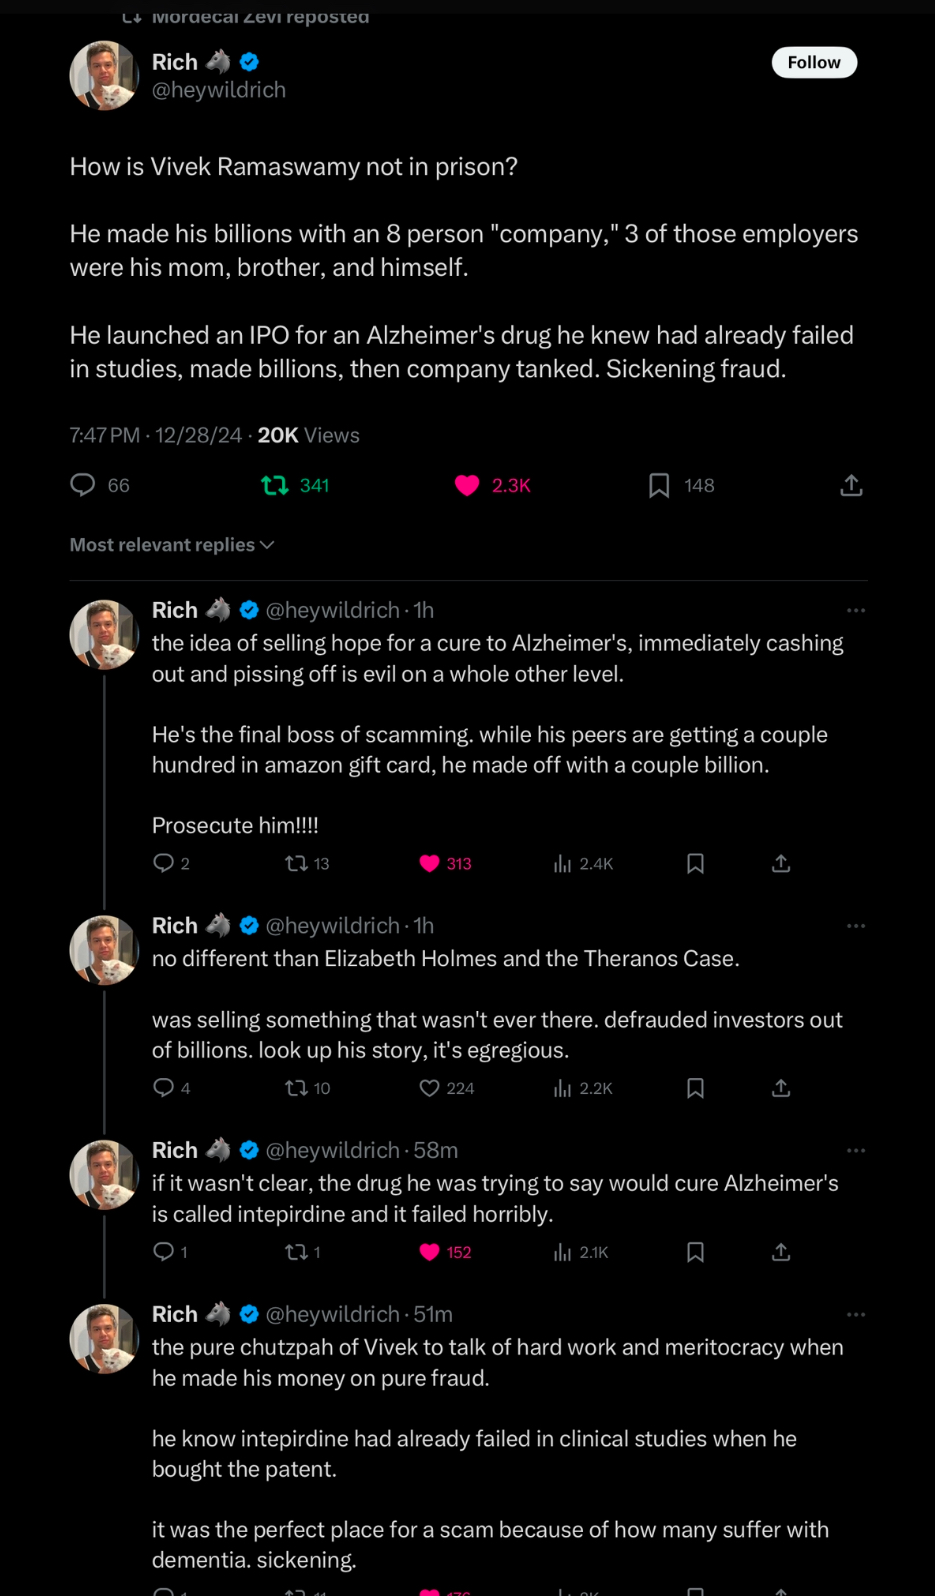Open @heywildrich handle in the post header
This screenshot has width=935, height=1596.
pyautogui.click(x=219, y=90)
